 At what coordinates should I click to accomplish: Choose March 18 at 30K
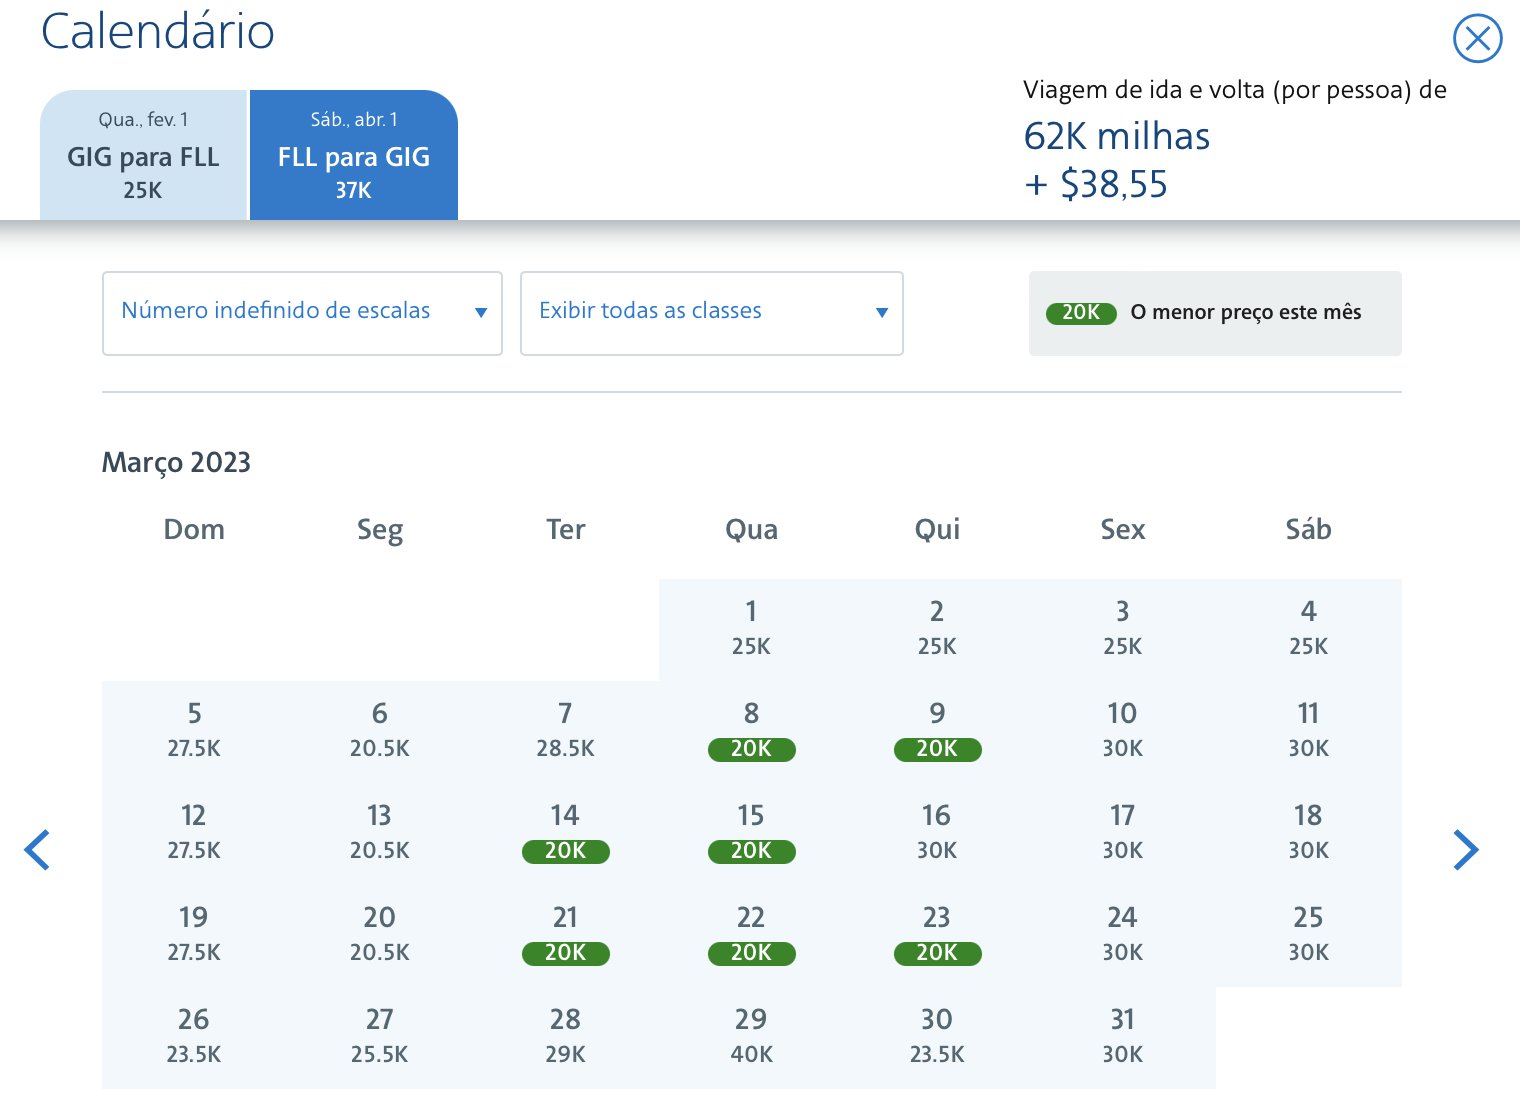(x=1308, y=834)
